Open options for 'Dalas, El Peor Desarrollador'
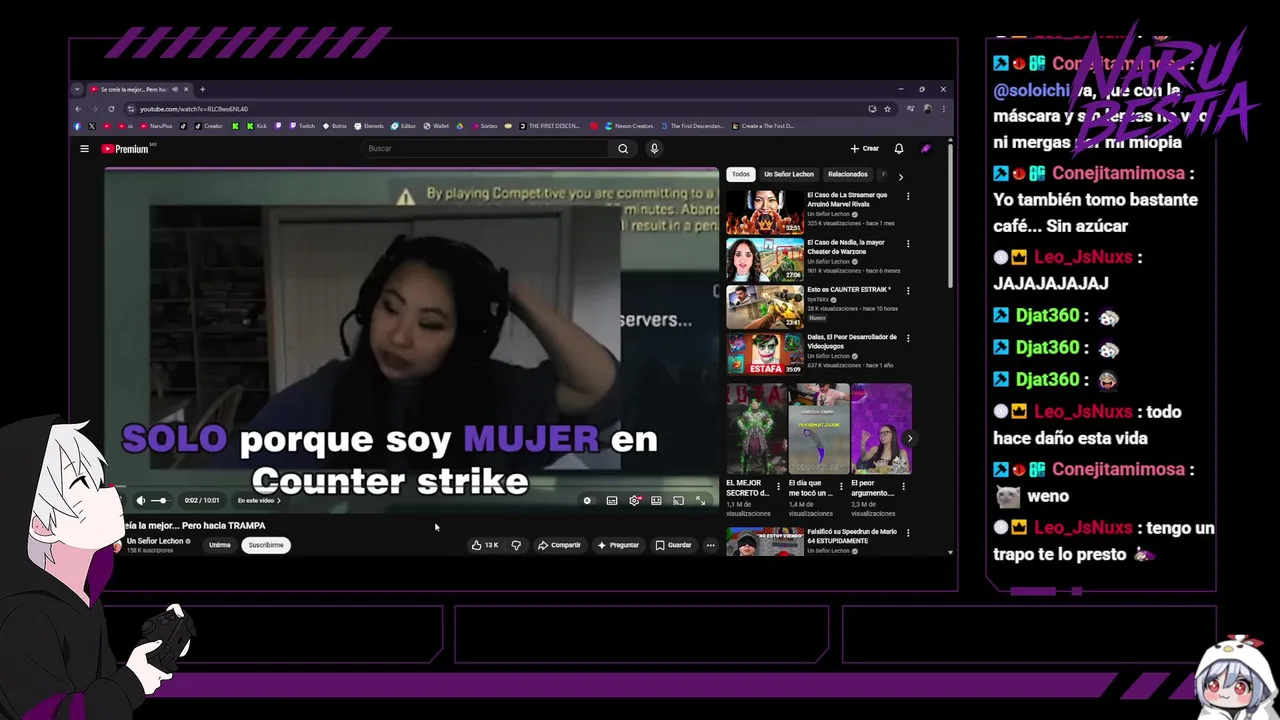The width and height of the screenshot is (1280, 720). pos(908,338)
